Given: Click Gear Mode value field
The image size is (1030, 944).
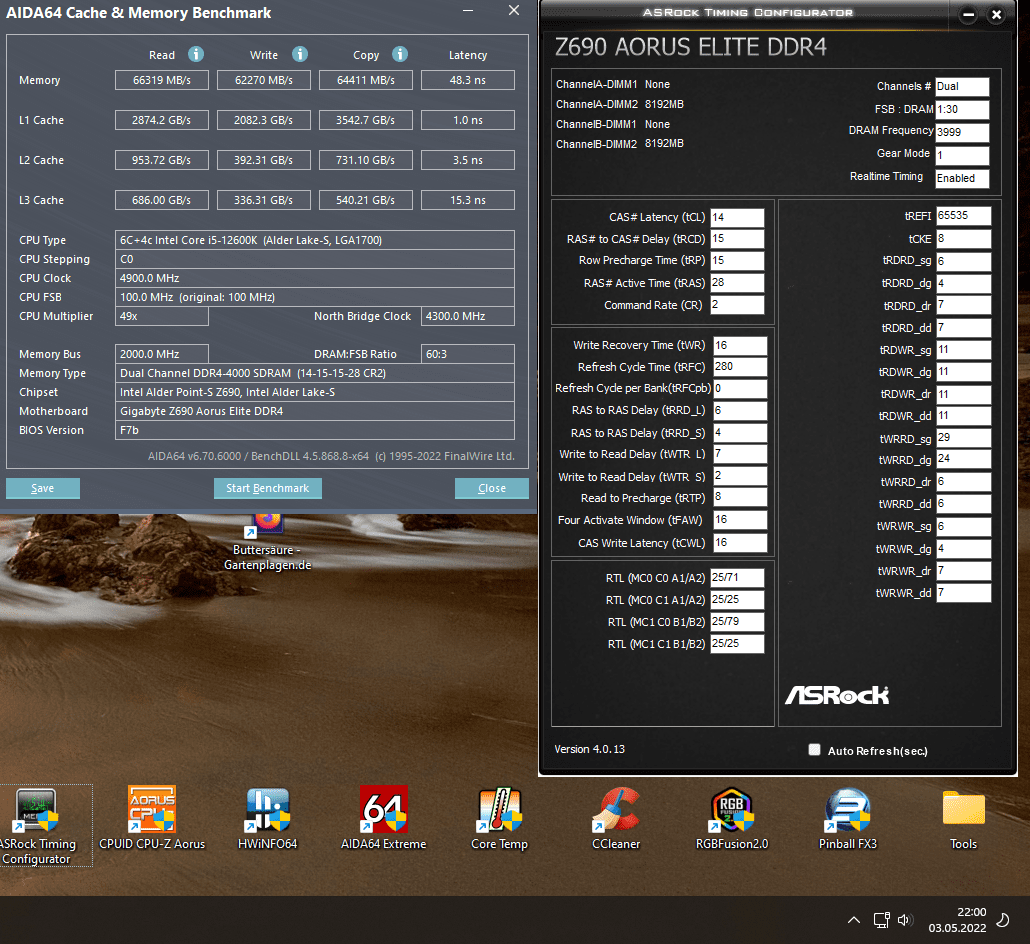Looking at the screenshot, I should (x=962, y=155).
